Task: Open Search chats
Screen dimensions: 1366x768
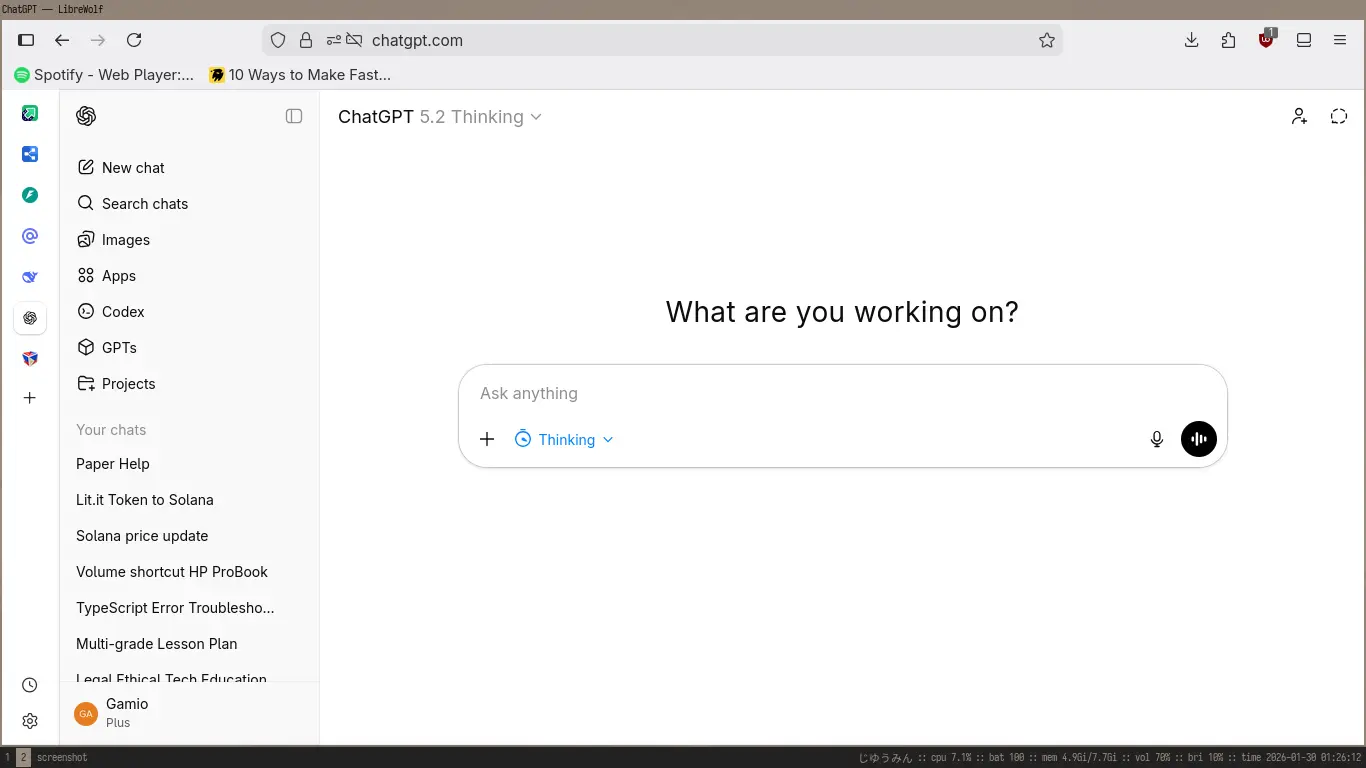Action: point(190,204)
